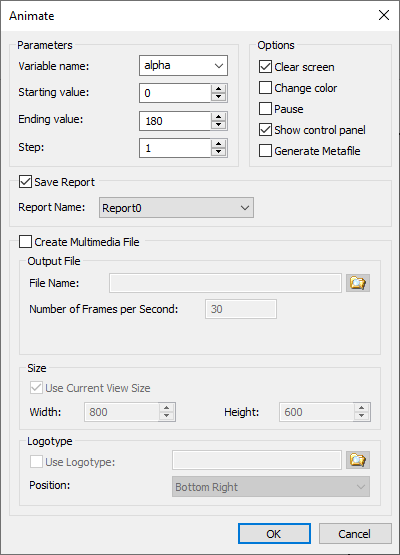This screenshot has height=555, width=400.
Task: Browse for output file with folder icon
Action: [x=358, y=283]
